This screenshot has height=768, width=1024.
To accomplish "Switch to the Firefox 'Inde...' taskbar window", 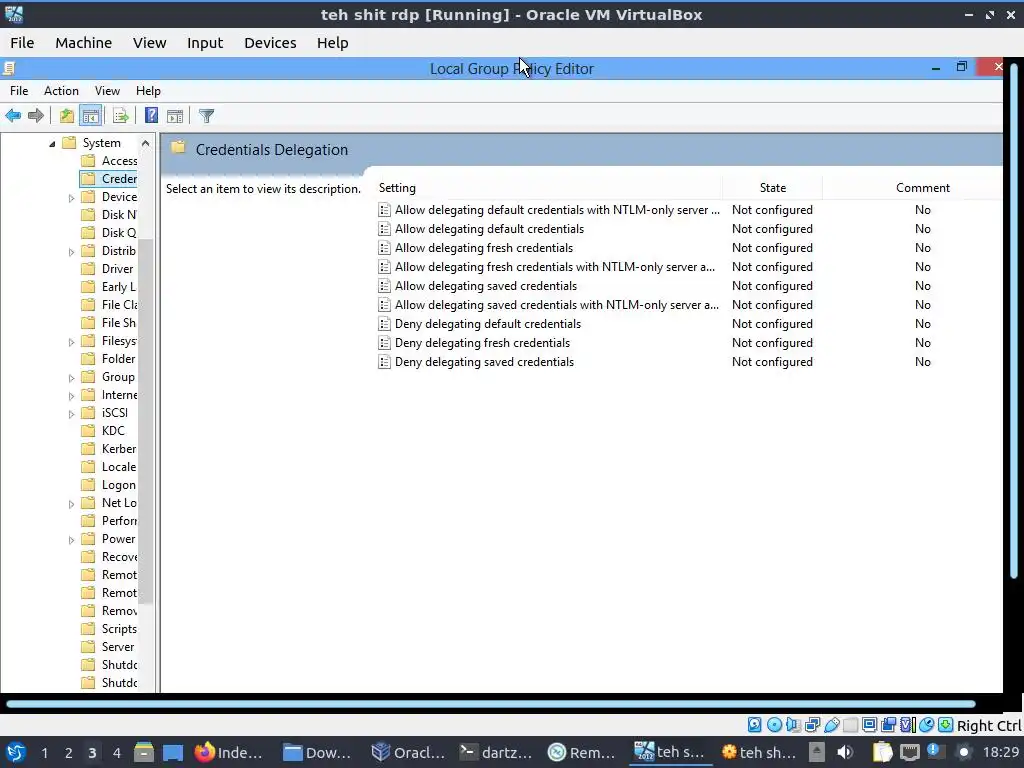I will point(229,752).
